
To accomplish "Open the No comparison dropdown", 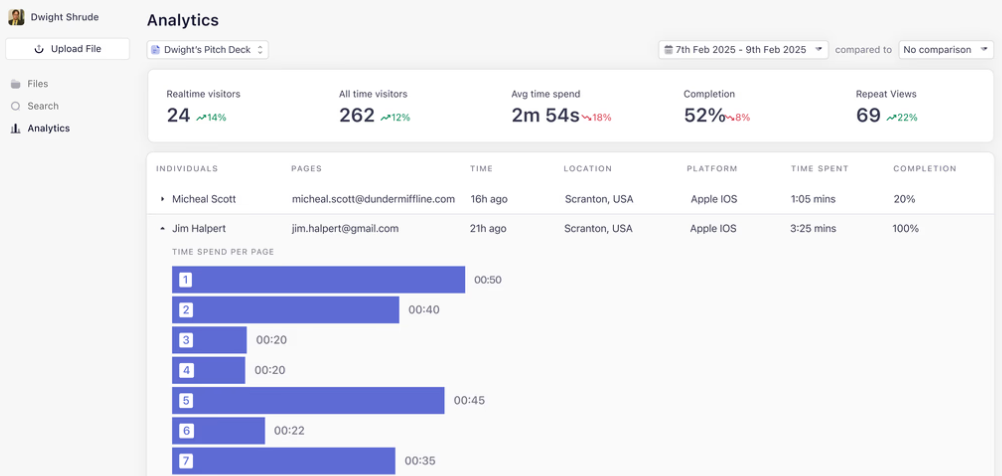I will 946,50.
